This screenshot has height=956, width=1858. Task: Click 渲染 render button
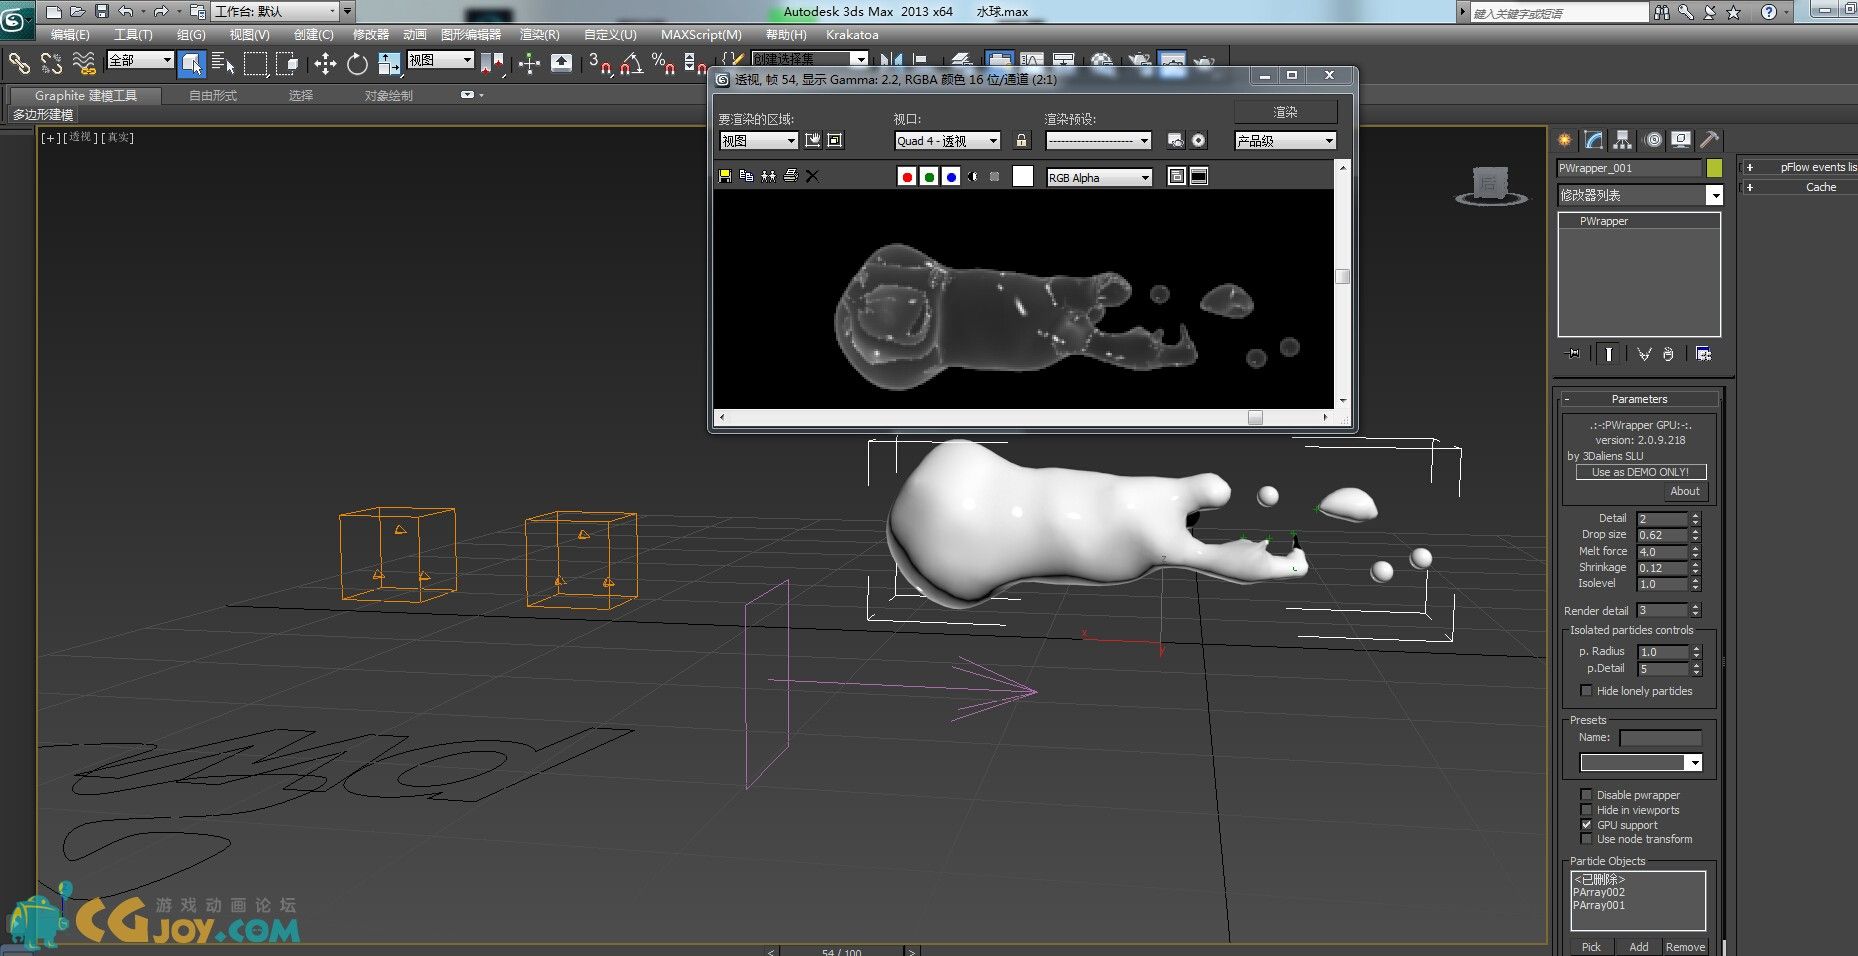1285,112
